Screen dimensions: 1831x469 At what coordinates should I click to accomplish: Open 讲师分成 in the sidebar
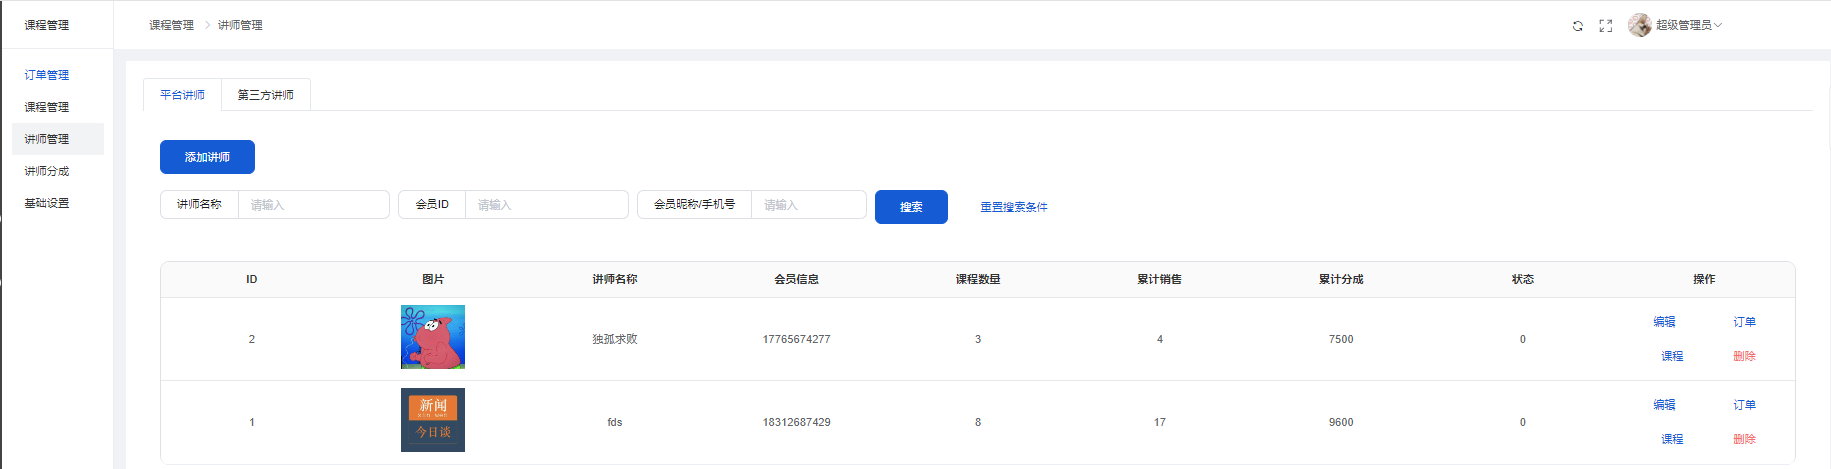[x=47, y=171]
